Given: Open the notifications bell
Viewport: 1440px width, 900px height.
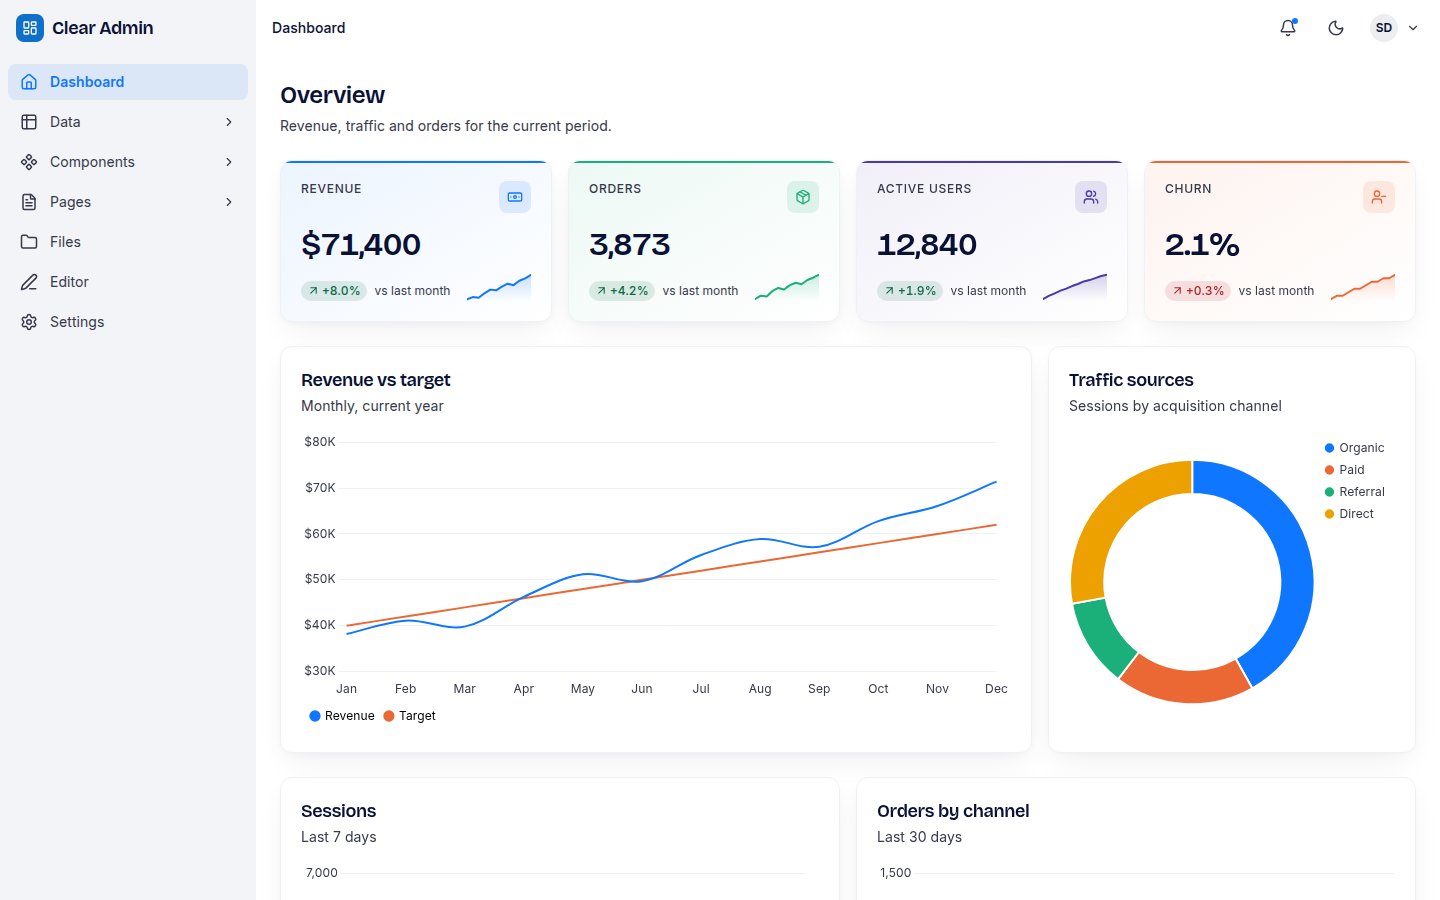Looking at the screenshot, I should 1288,28.
